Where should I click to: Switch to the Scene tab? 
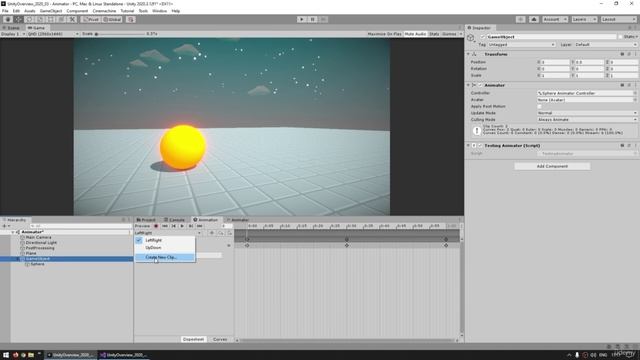[11, 28]
